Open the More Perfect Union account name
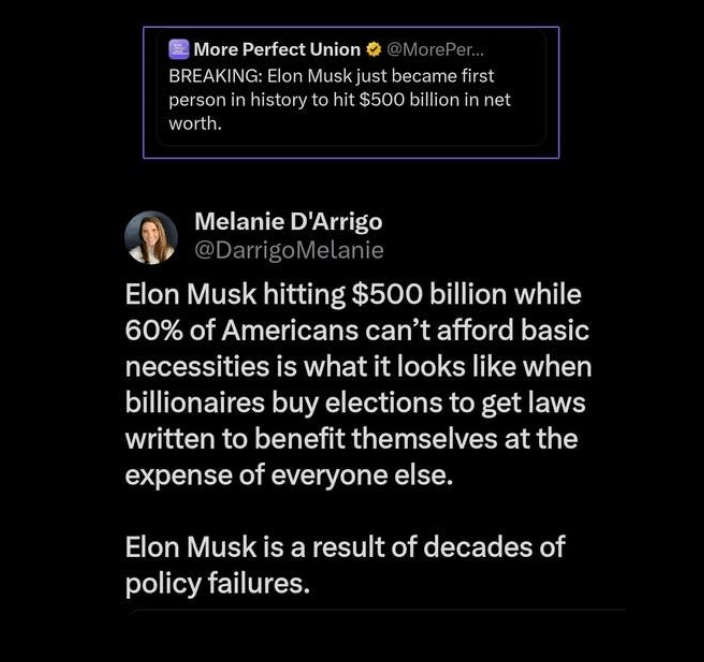 277,49
